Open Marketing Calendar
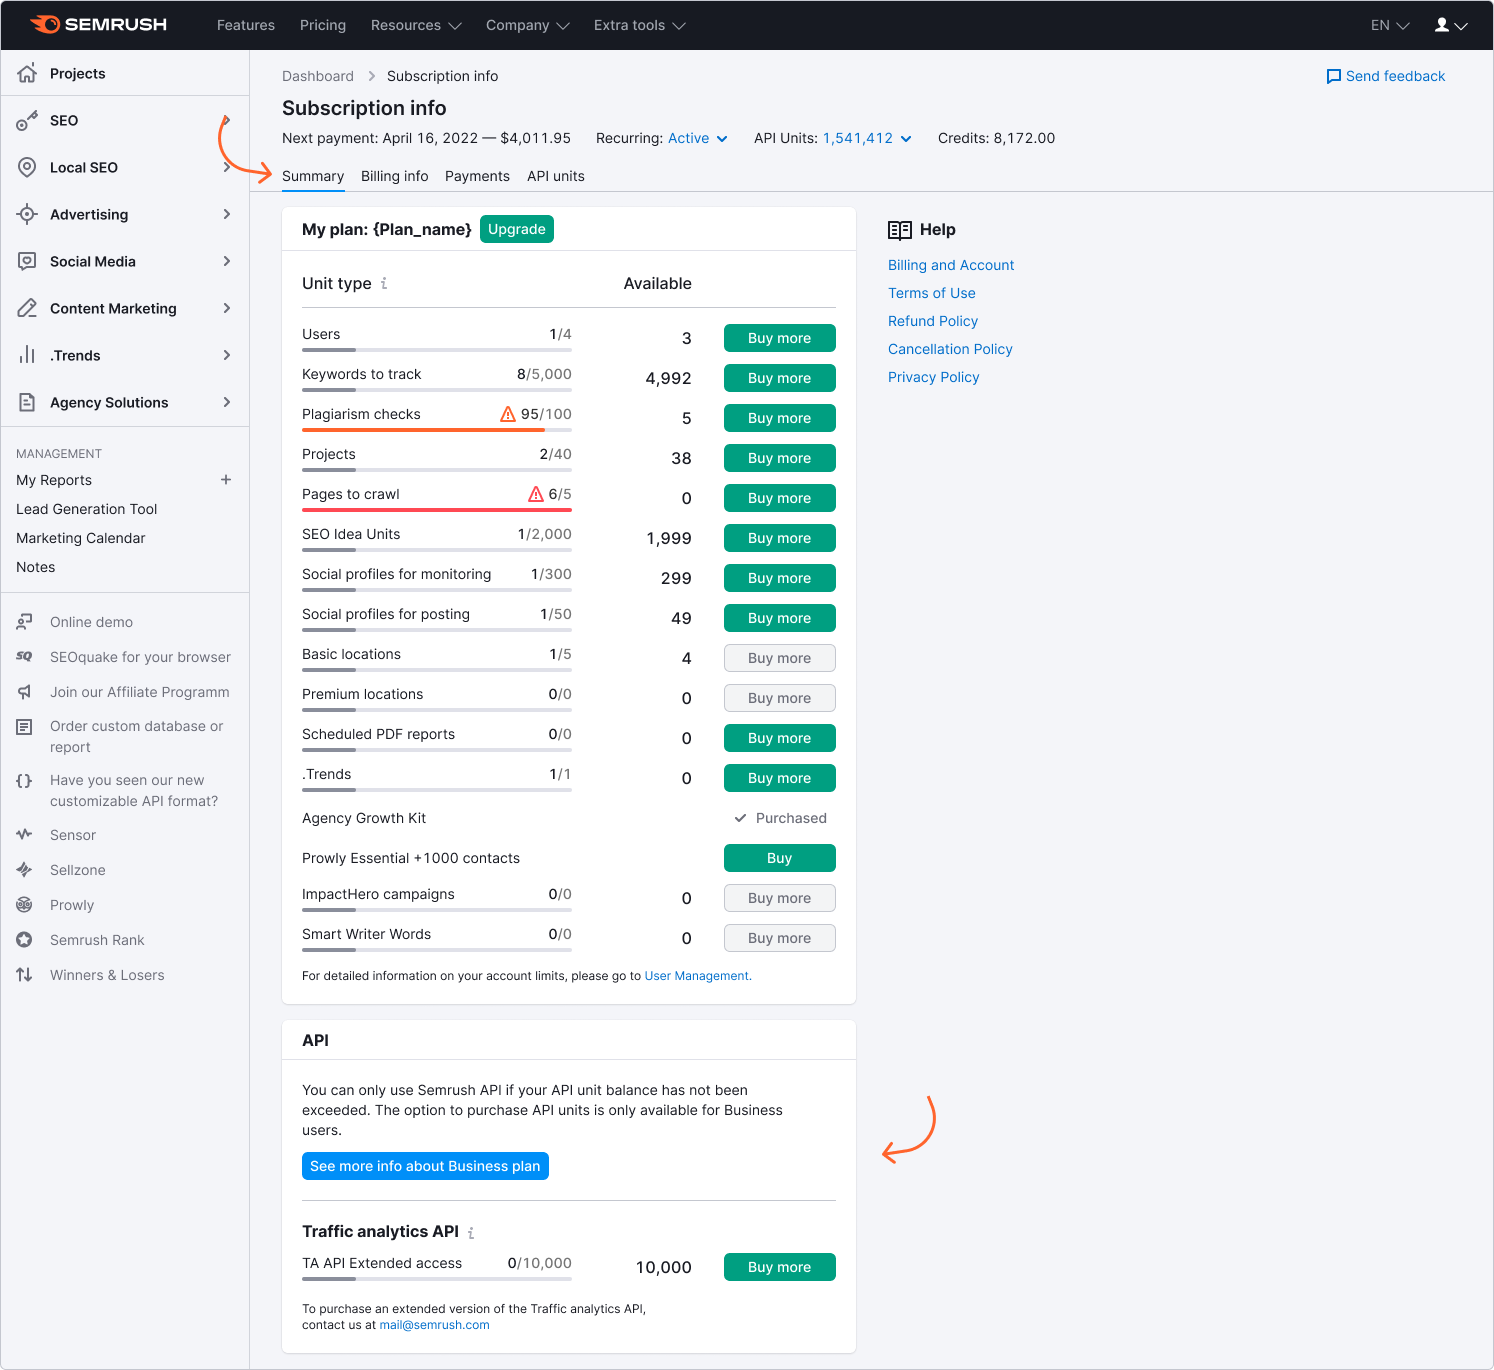Viewport: 1494px width, 1370px height. [81, 538]
